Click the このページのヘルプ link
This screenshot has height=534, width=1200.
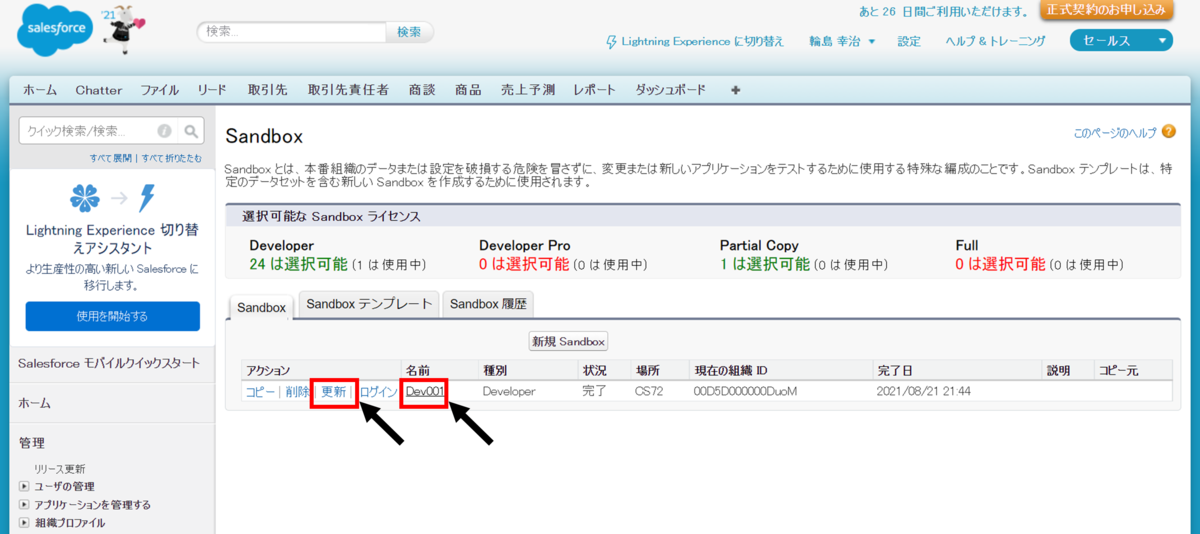[x=1115, y=133]
